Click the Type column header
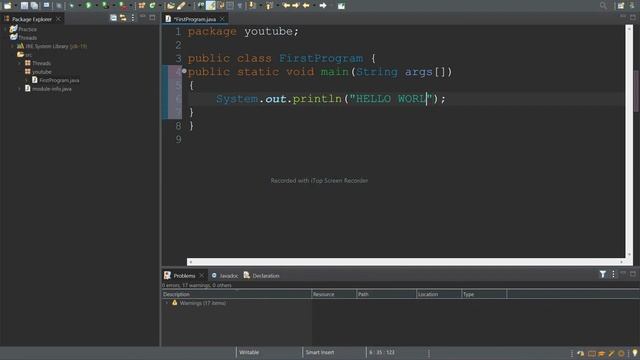640x360 pixels. coord(484,294)
